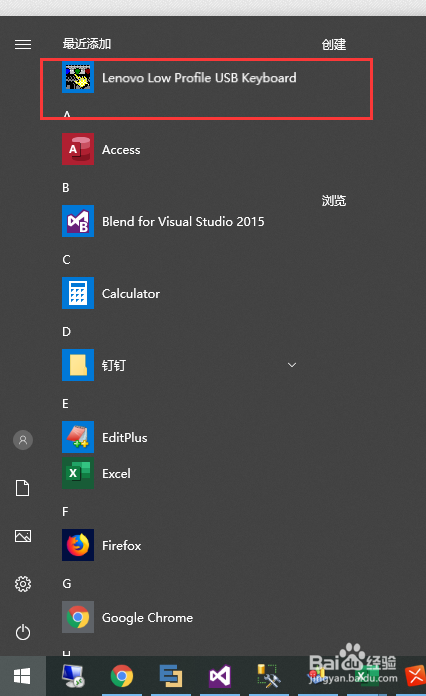
Task: Open the blue-yellow stacked-bars taskbar icon
Action: (x=171, y=676)
